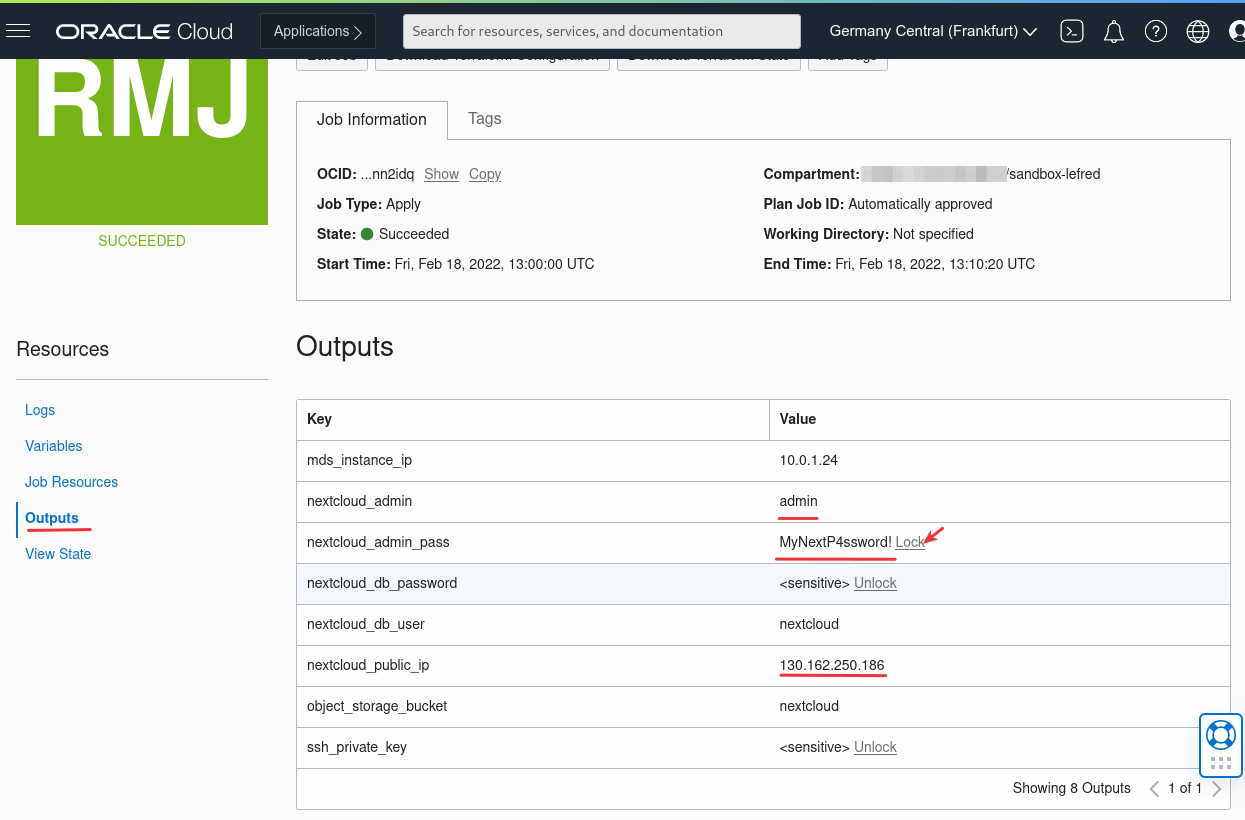
Task: Open the help question mark icon
Action: click(x=1156, y=31)
